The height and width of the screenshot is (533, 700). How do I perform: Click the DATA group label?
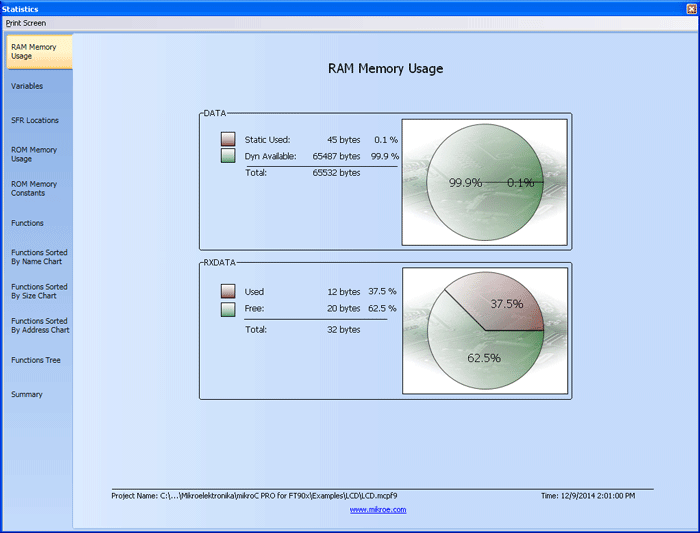(x=215, y=113)
